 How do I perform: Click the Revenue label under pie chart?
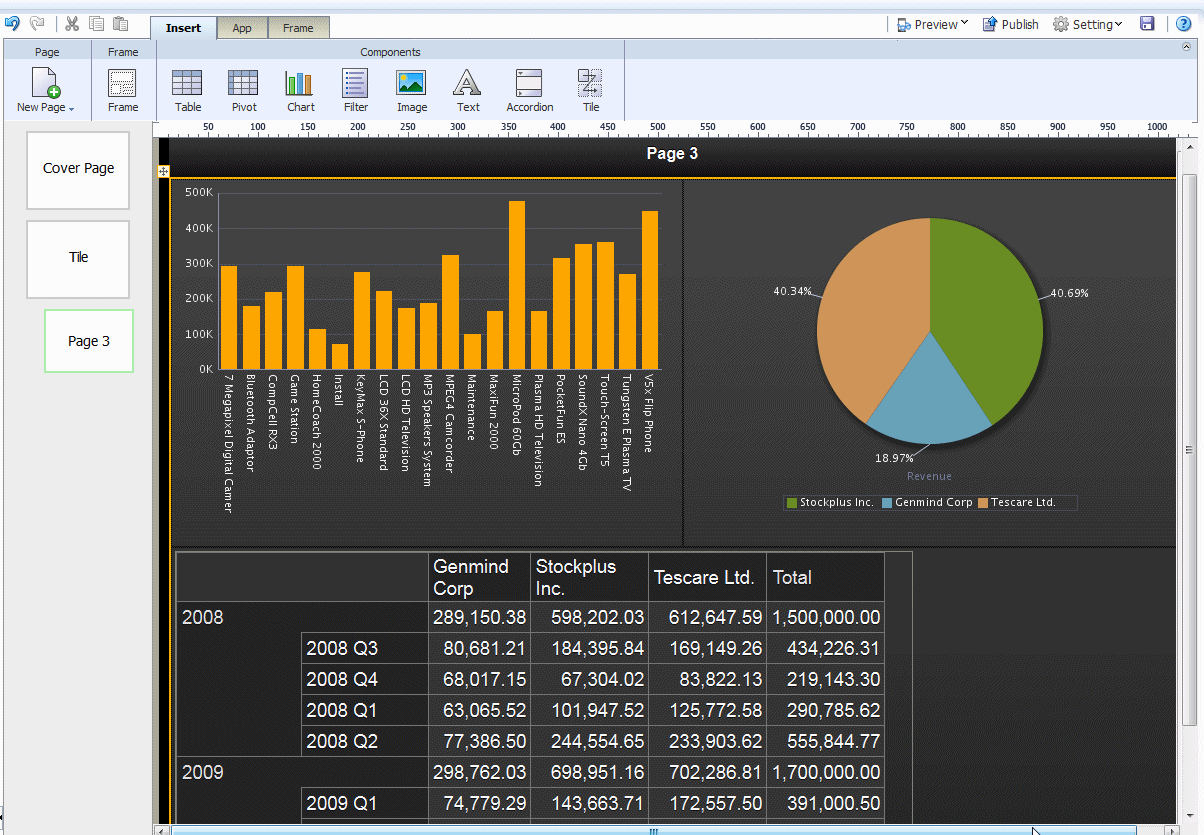click(x=929, y=476)
